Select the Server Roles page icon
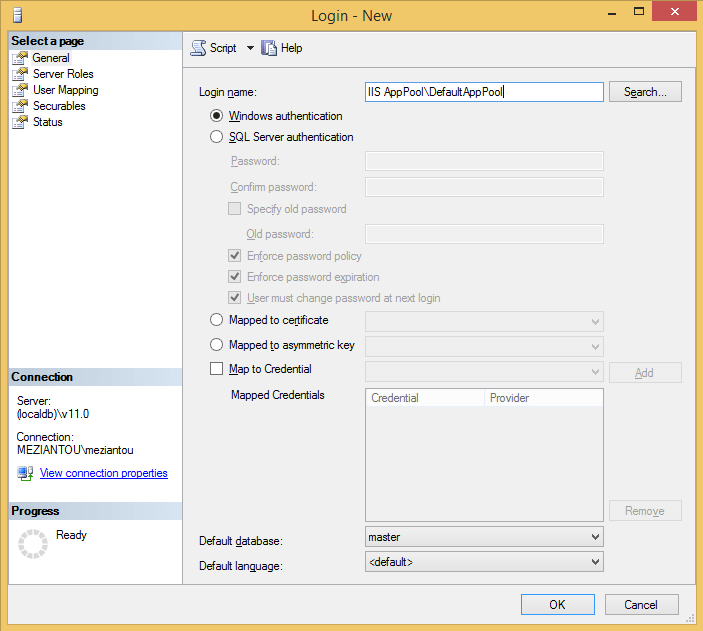This screenshot has width=703, height=631. pos(20,74)
